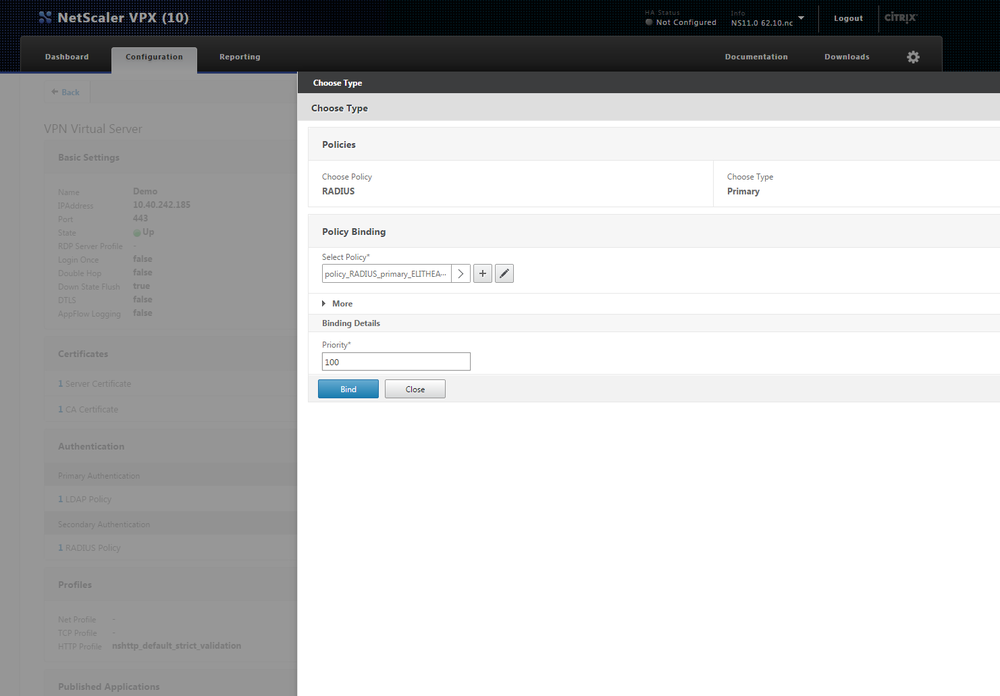Edit the selected policy with pencil icon
Image resolution: width=1000 pixels, height=696 pixels.
pos(504,274)
